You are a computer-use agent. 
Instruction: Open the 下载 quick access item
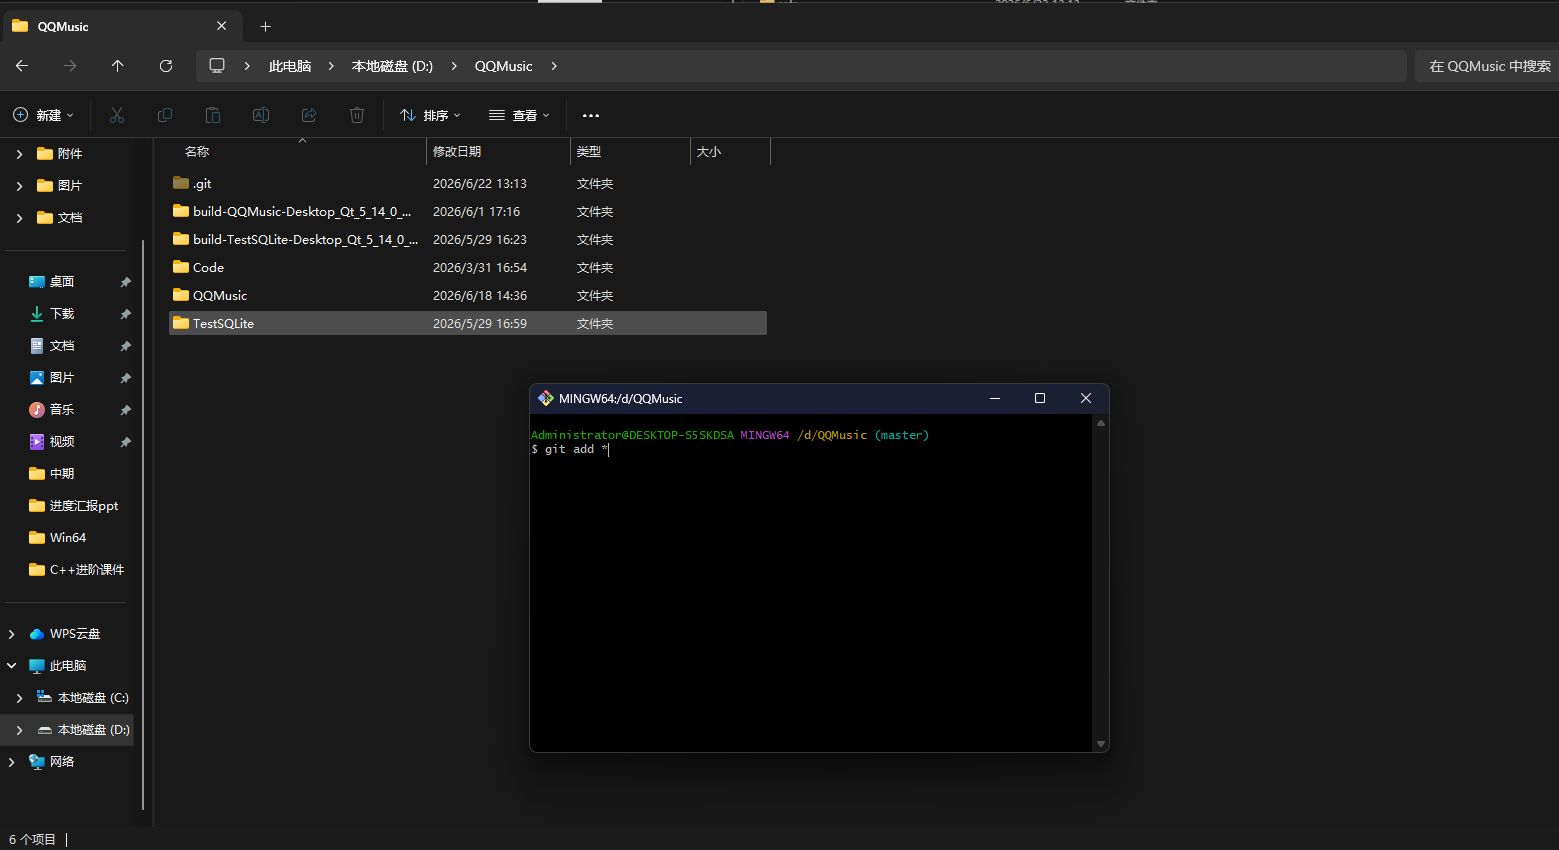(62, 314)
